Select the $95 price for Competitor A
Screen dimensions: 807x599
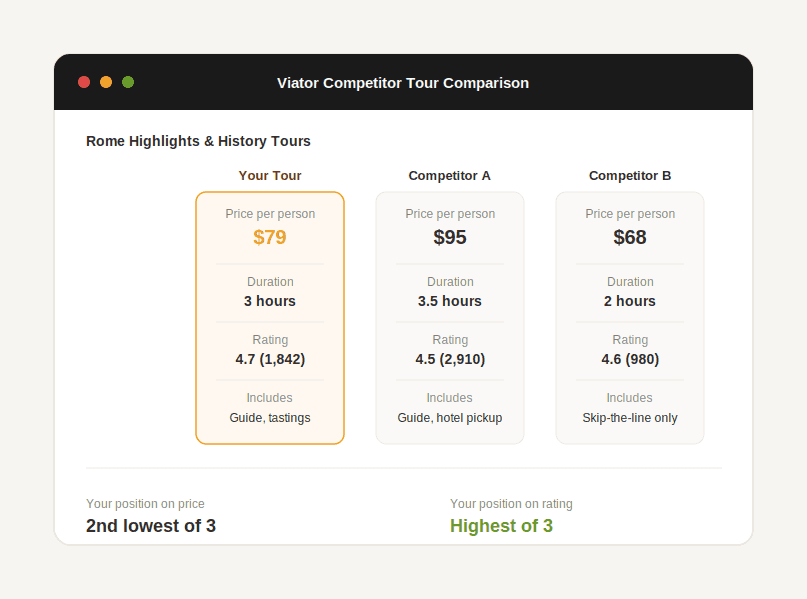[450, 237]
